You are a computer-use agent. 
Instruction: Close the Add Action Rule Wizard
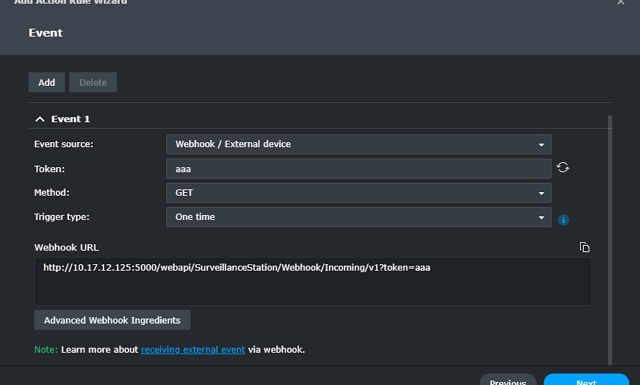(x=620, y=2)
